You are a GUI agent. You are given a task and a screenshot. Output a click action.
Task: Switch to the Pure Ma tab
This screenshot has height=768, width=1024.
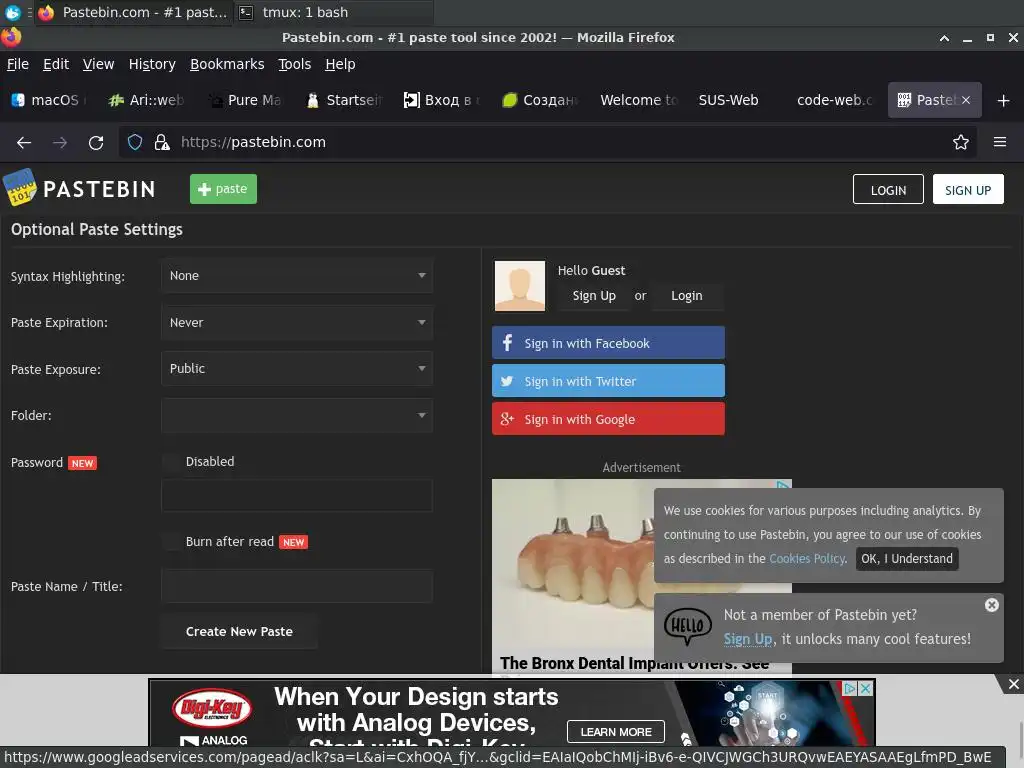click(x=247, y=101)
